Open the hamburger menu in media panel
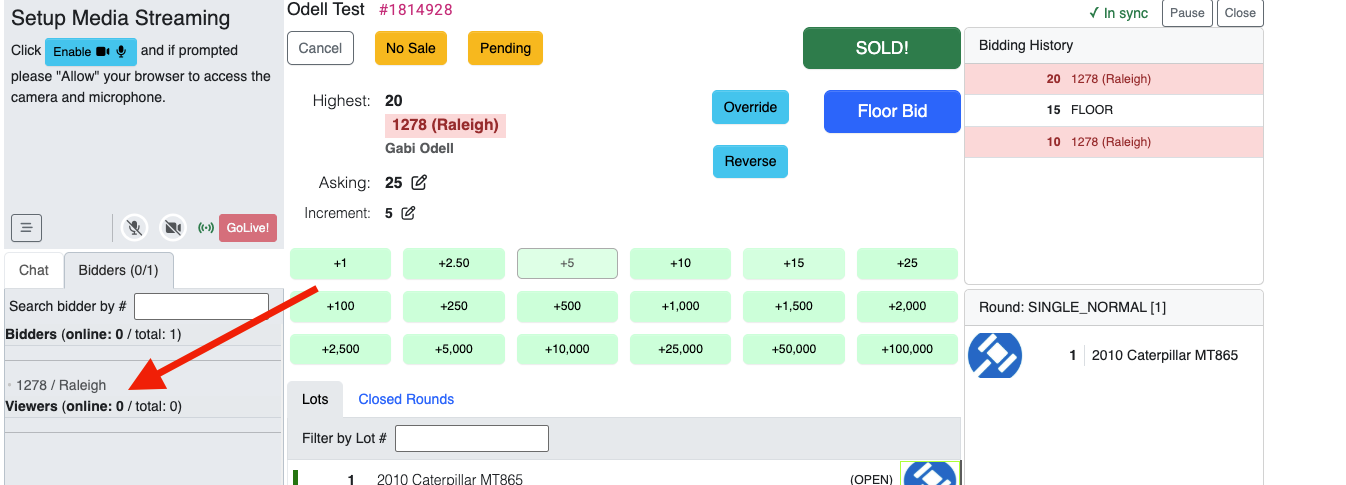 tap(27, 228)
